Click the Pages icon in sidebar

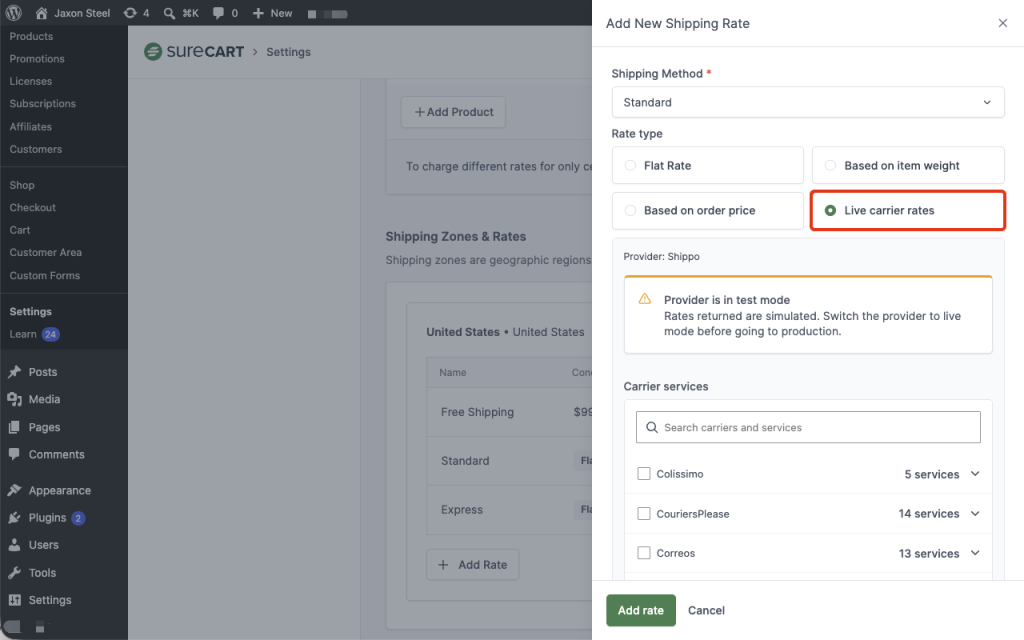(x=14, y=427)
